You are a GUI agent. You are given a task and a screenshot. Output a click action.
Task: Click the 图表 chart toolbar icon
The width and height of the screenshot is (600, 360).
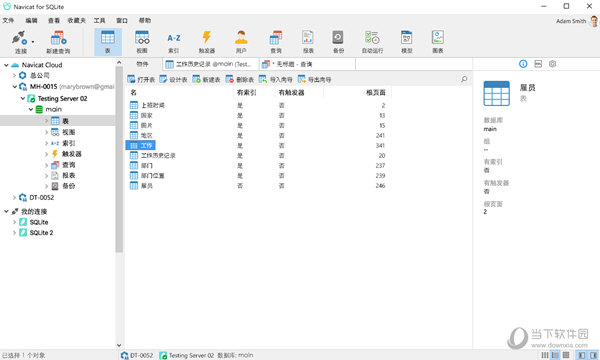[438, 37]
